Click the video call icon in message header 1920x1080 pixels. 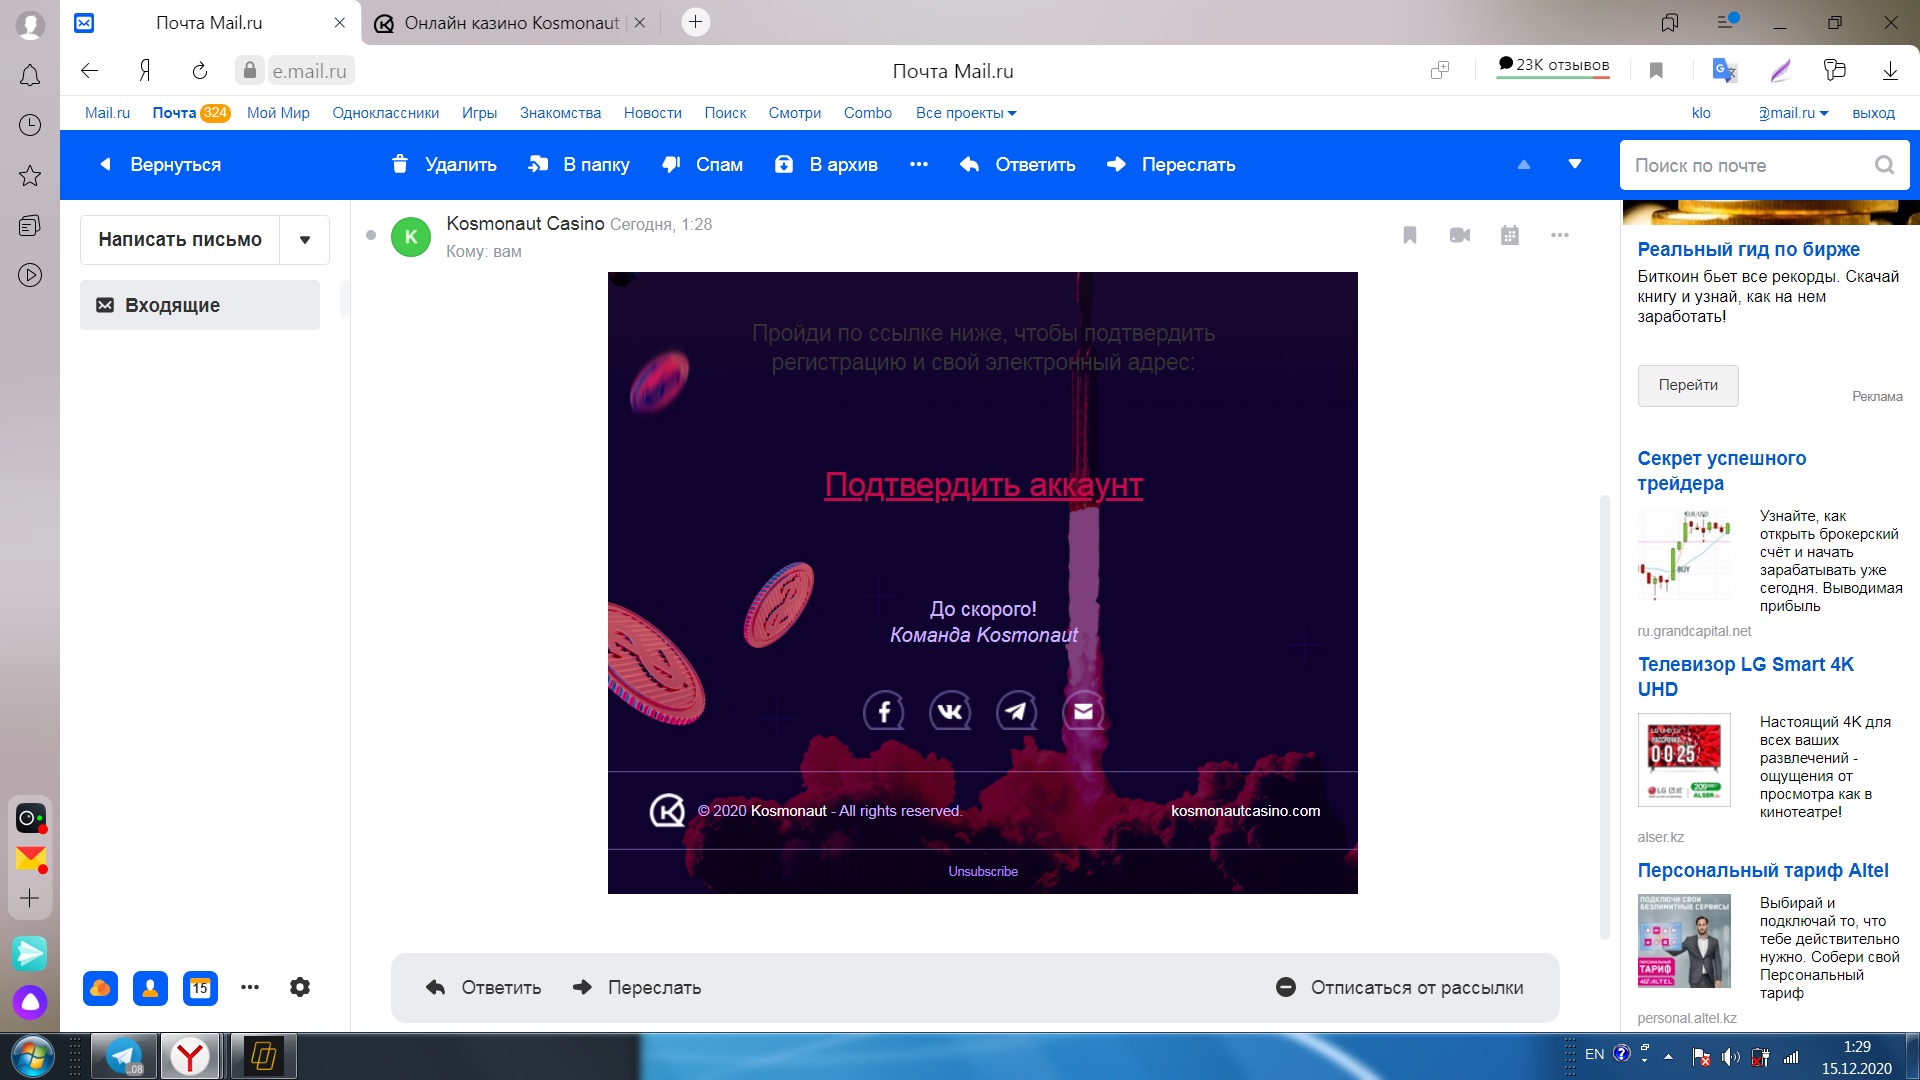1460,235
